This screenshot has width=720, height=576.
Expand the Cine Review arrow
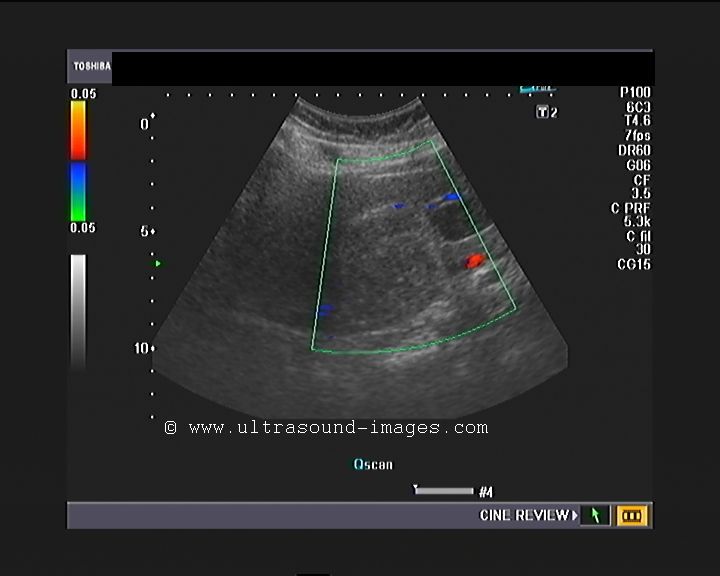pyautogui.click(x=575, y=516)
